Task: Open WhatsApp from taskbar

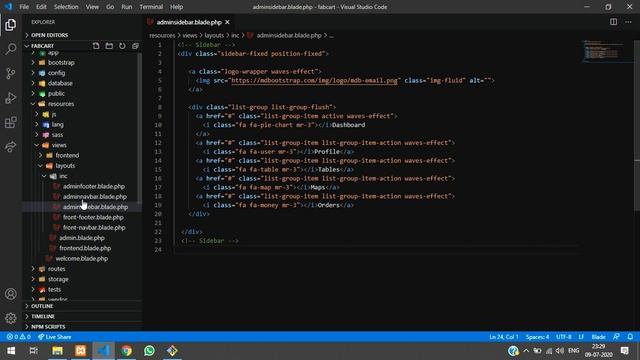Action: pos(149,351)
